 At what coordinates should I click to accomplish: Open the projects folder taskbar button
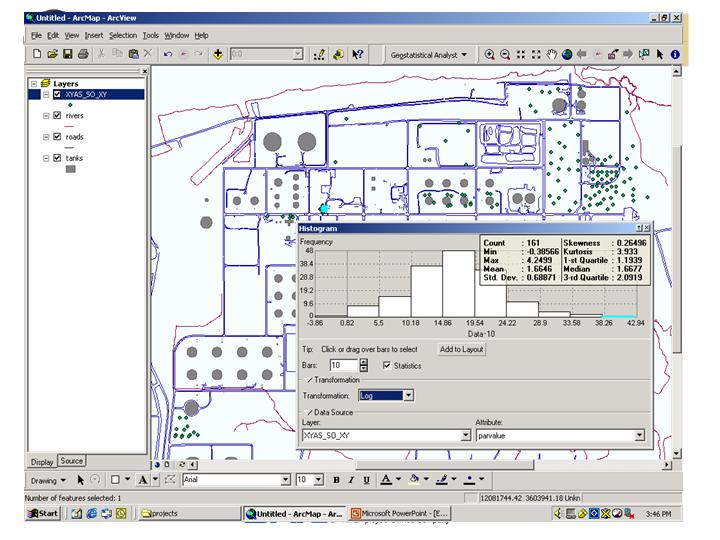click(188, 513)
